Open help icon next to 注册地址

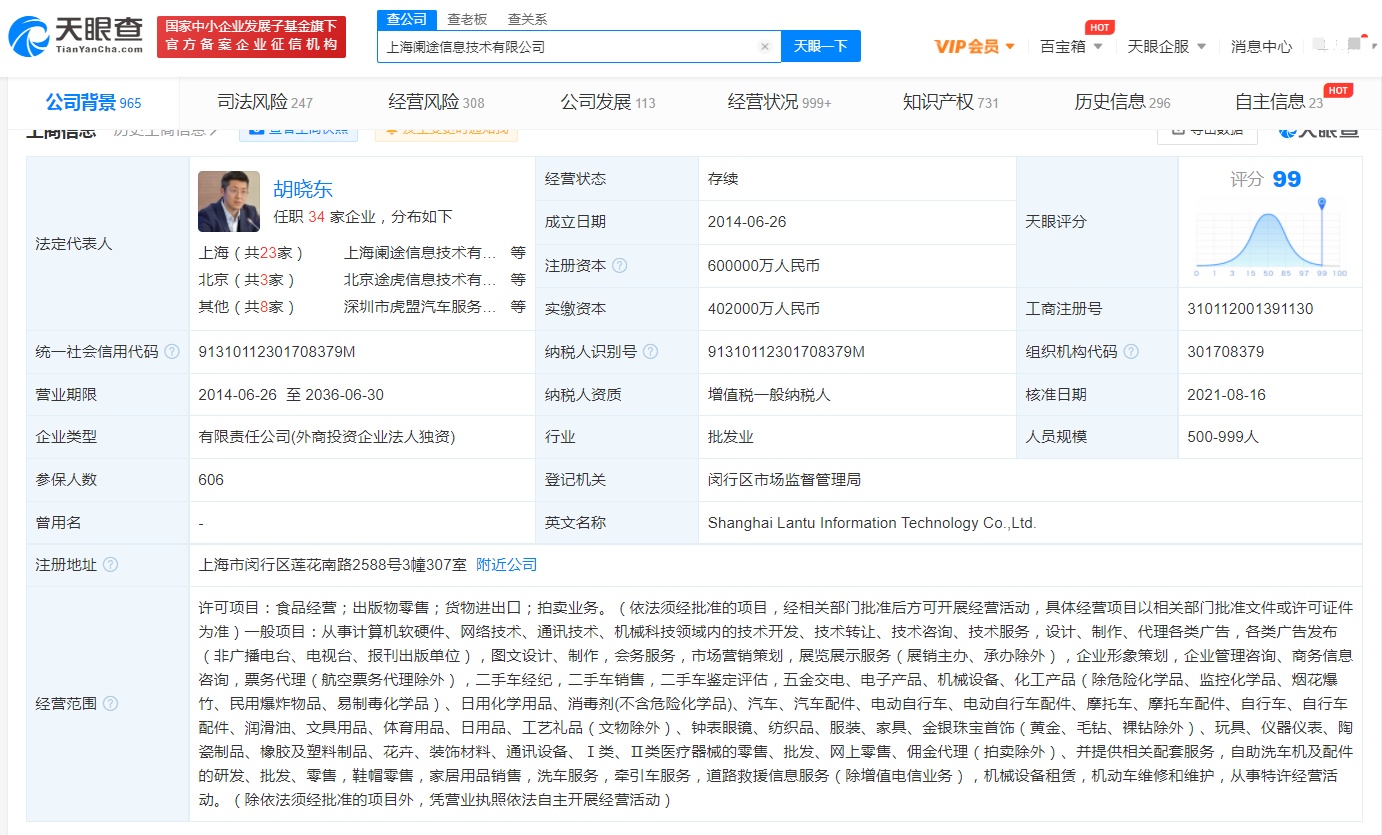(x=110, y=565)
